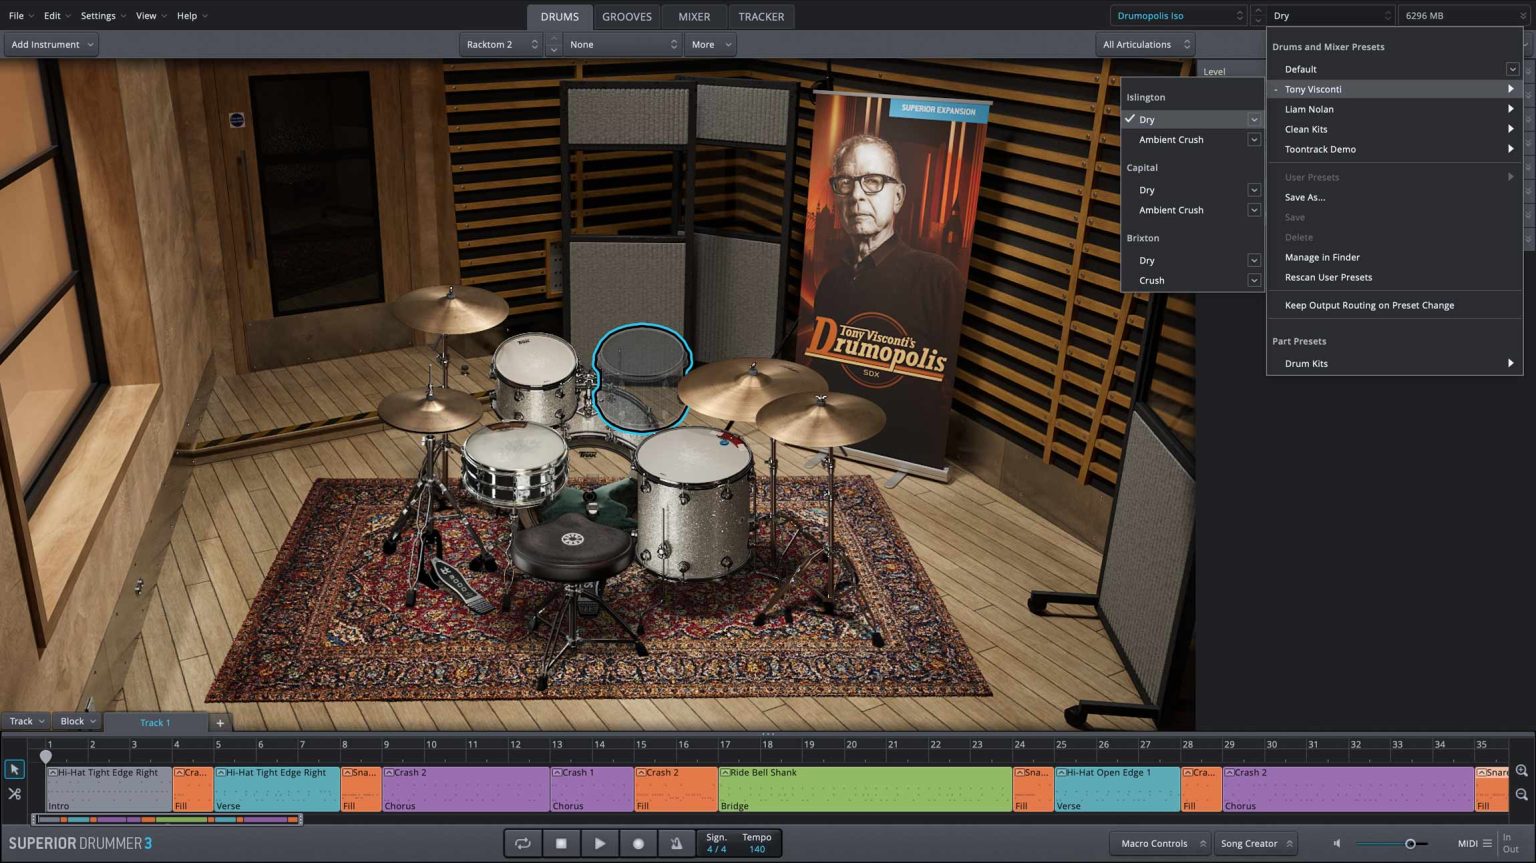Screen dimensions: 1536x863
Task: Zoom out the timeline with magnifier minus
Action: [x=1521, y=795]
